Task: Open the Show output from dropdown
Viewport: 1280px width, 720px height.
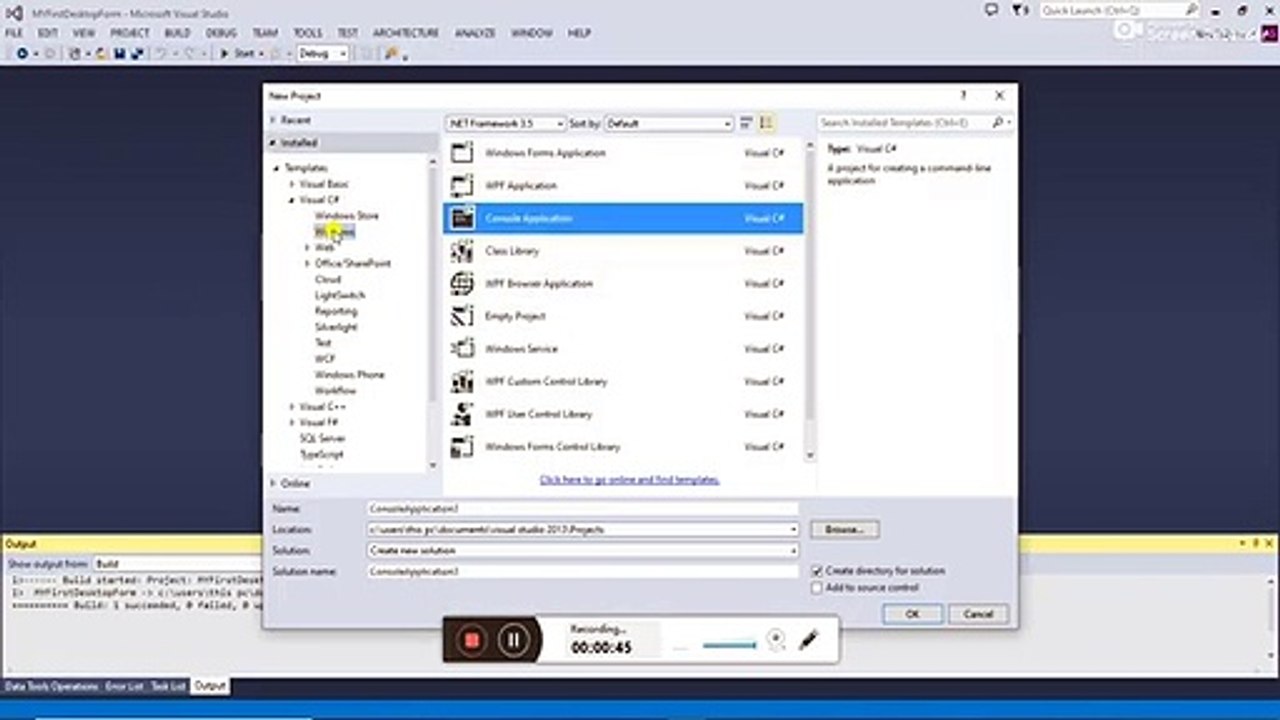Action: 180,564
